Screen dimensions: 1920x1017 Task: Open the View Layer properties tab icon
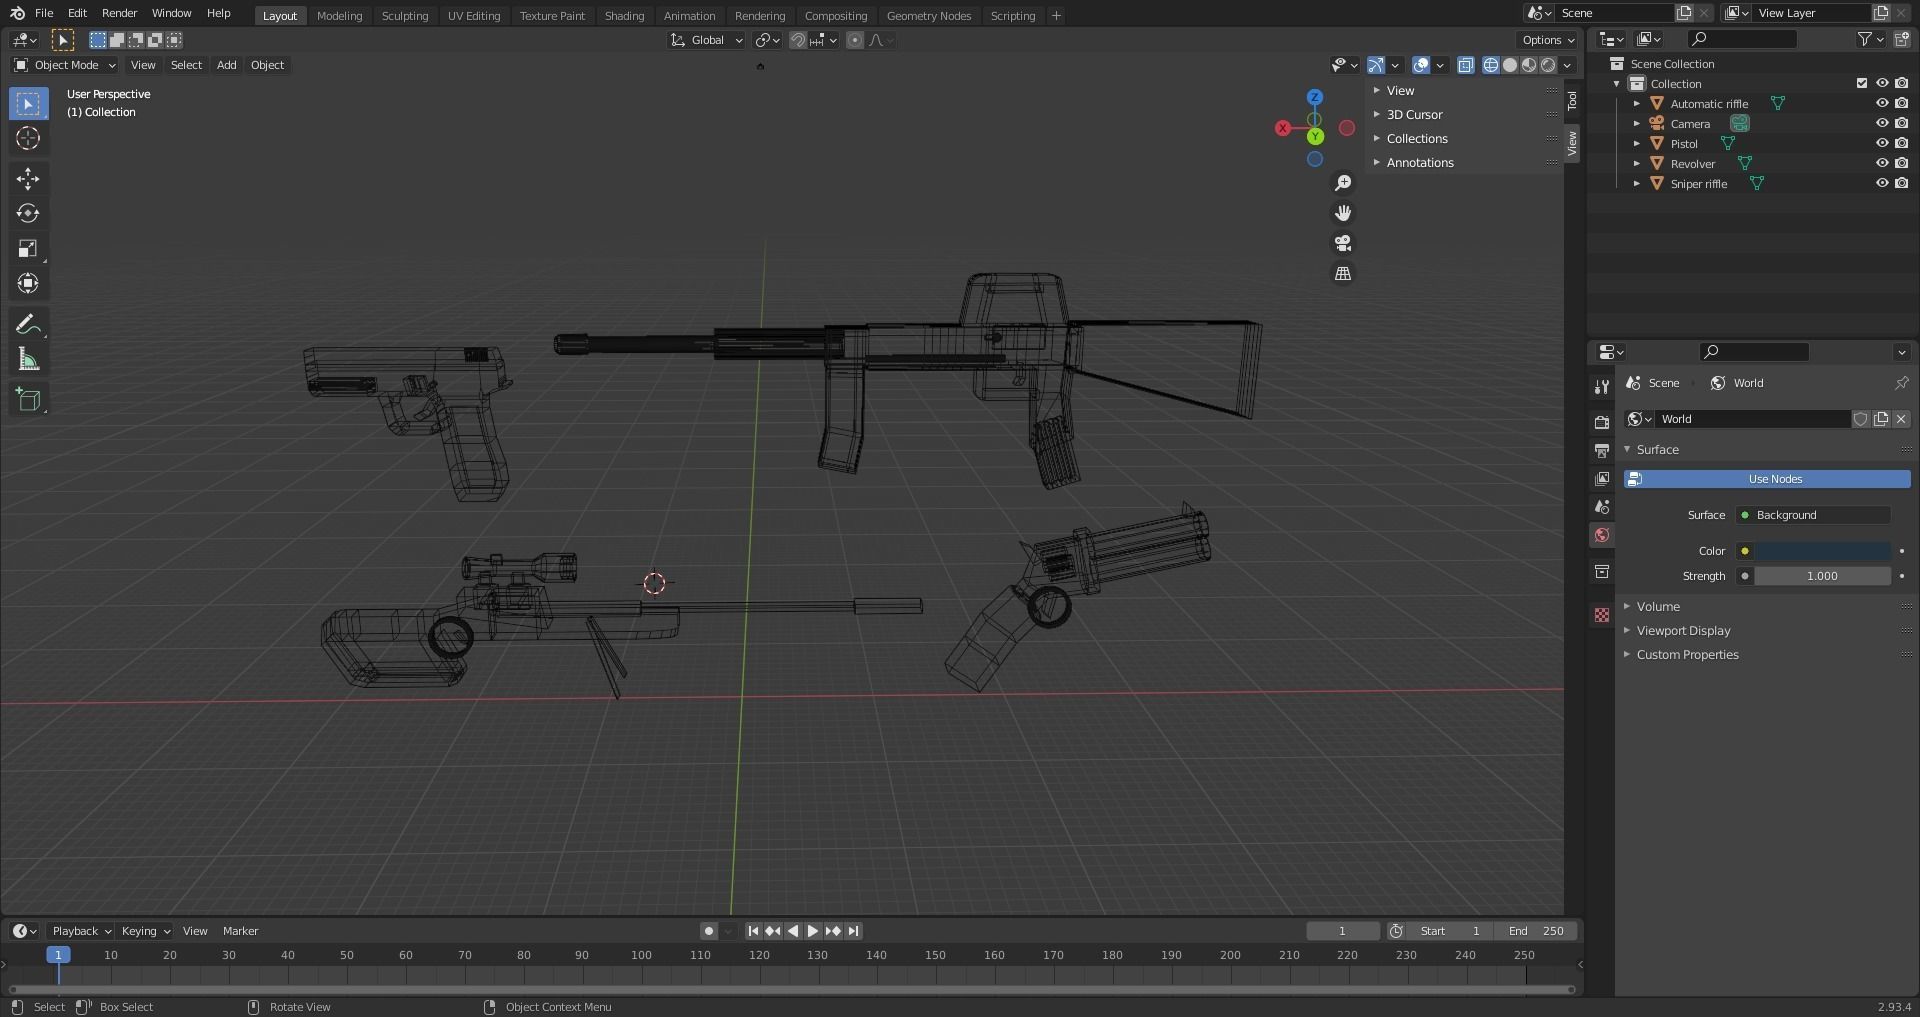(1602, 479)
